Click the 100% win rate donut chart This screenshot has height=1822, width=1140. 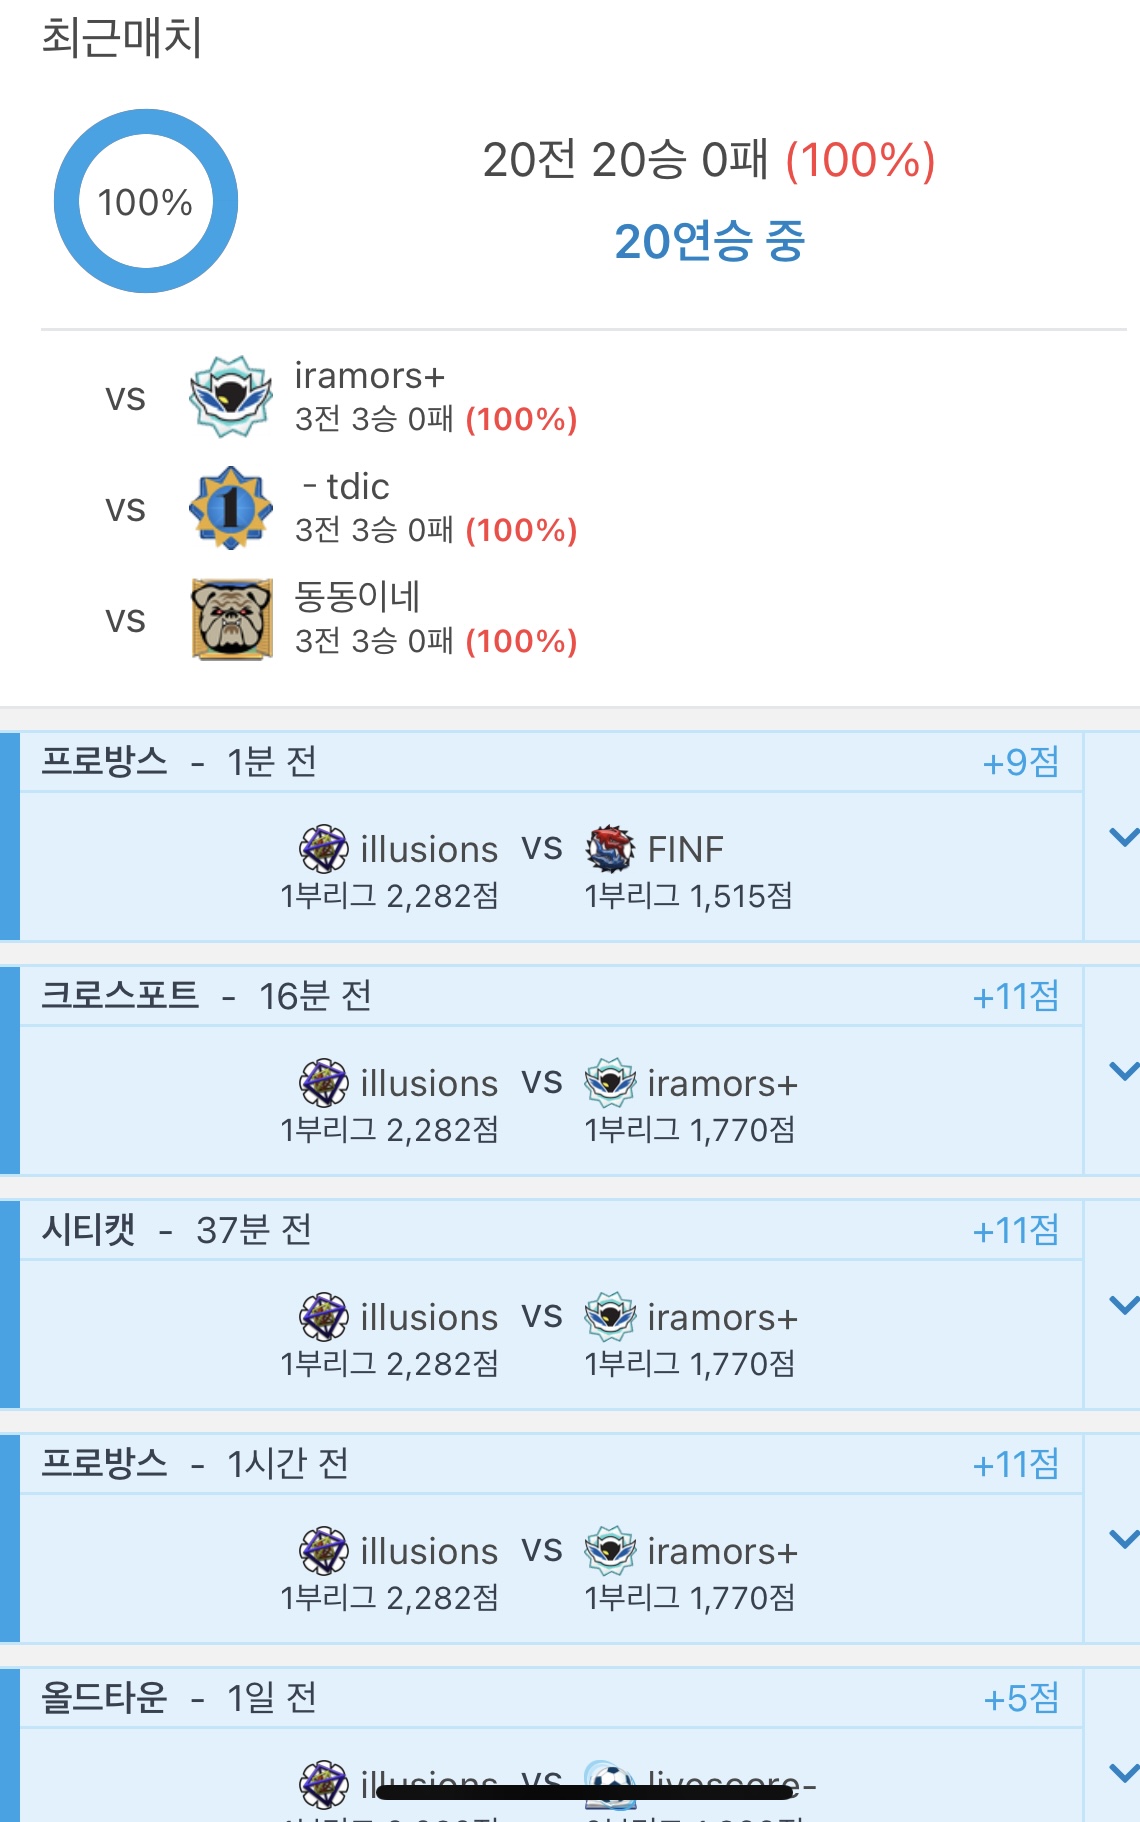point(146,201)
